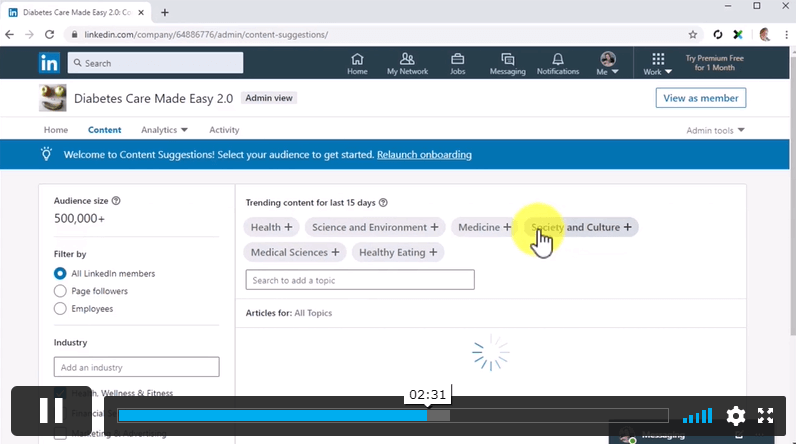Click the browser forward arrow

coord(29,35)
